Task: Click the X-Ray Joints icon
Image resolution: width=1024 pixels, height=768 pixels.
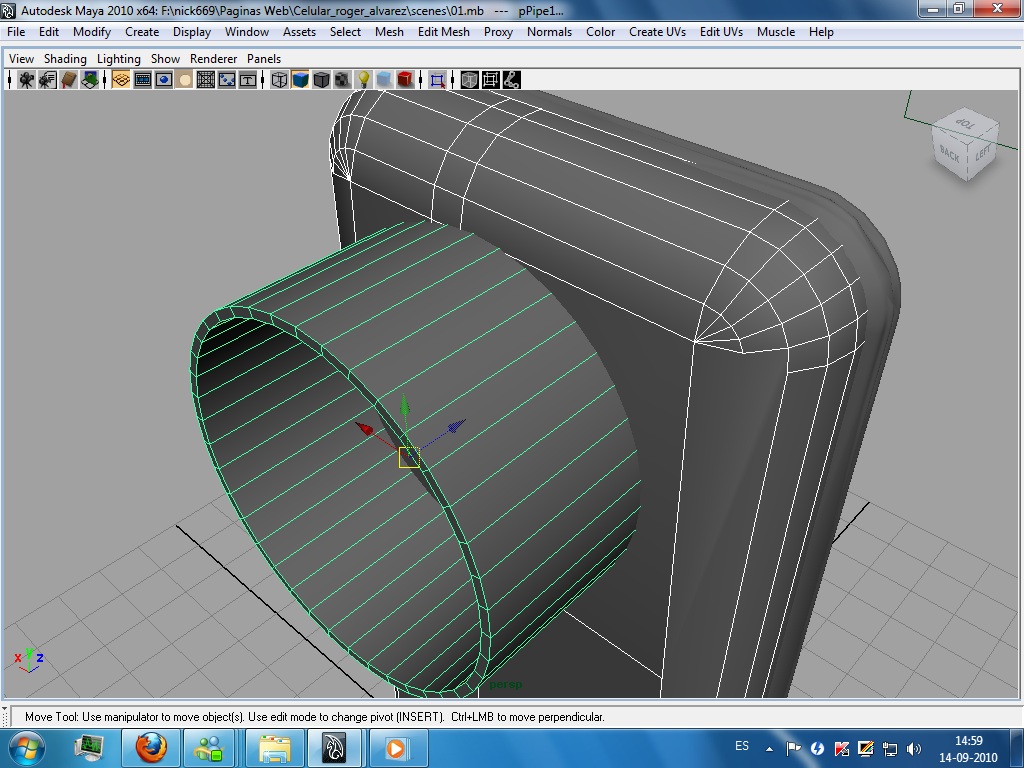Action: pyautogui.click(x=511, y=80)
